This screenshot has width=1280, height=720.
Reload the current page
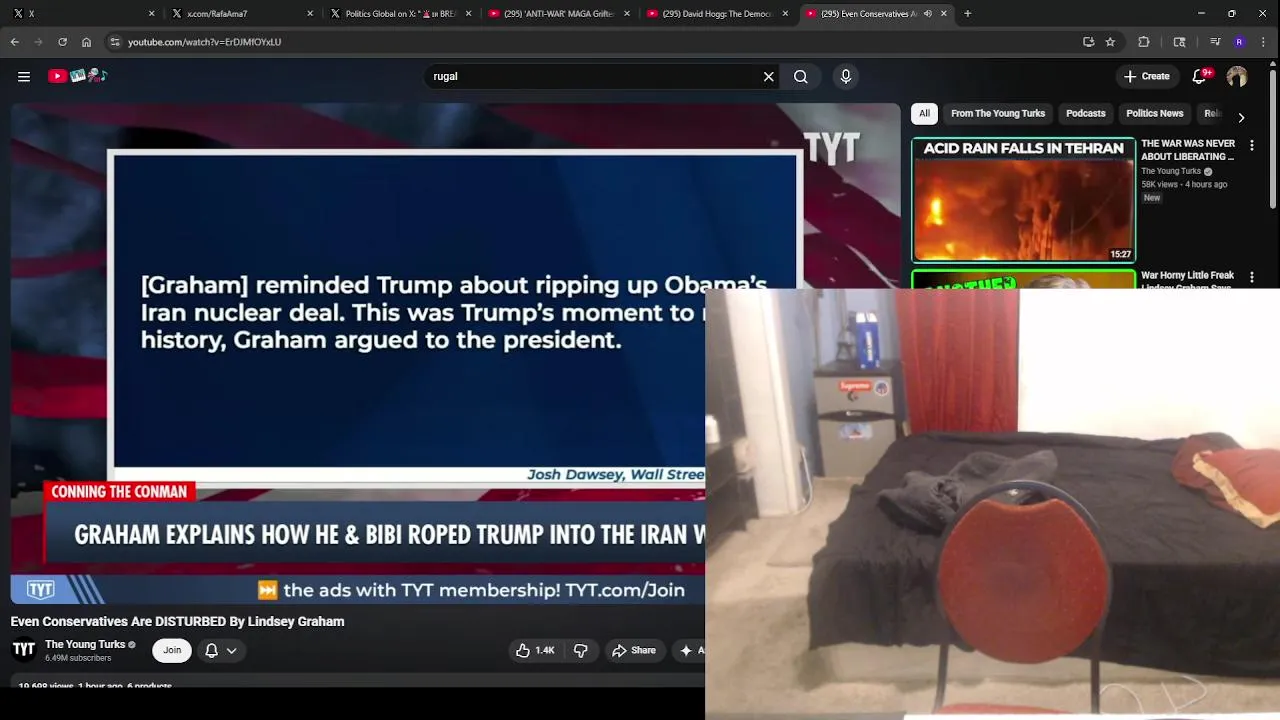click(62, 42)
